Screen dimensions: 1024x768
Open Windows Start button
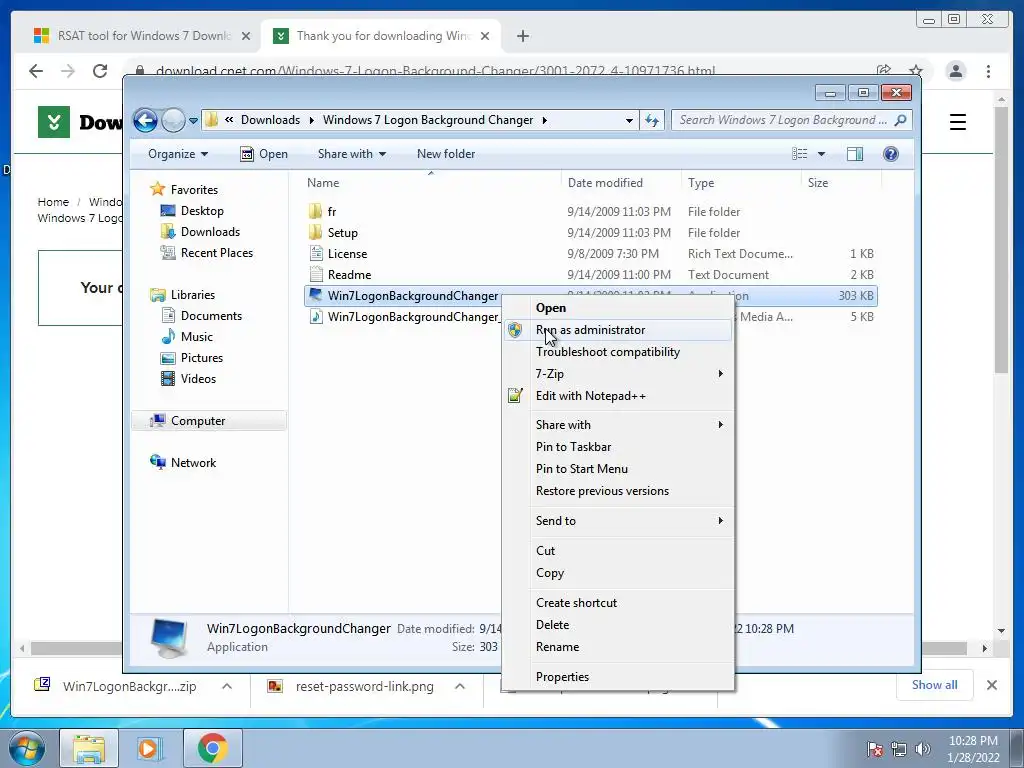pyautogui.click(x=26, y=748)
